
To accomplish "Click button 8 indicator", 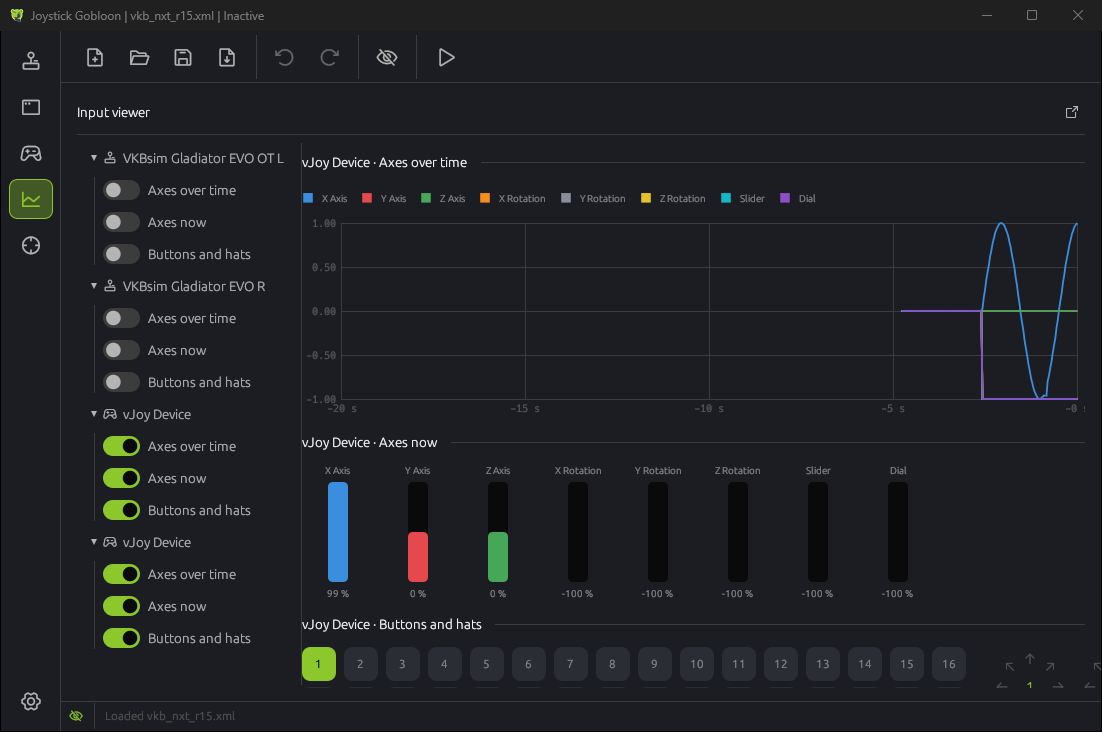I will (612, 664).
